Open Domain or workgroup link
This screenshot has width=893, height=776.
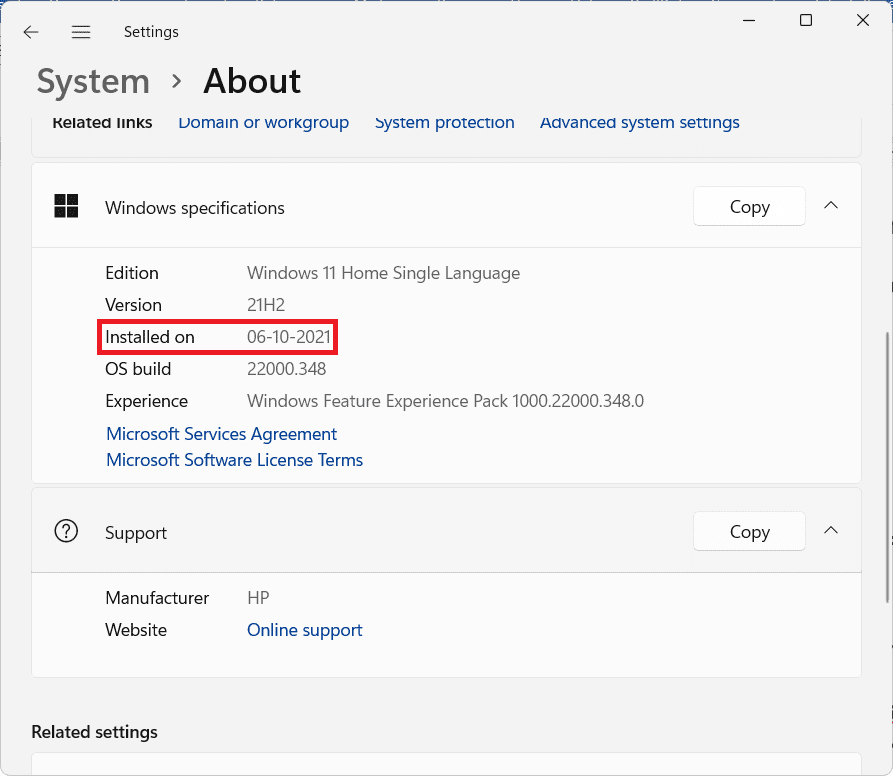coord(264,122)
